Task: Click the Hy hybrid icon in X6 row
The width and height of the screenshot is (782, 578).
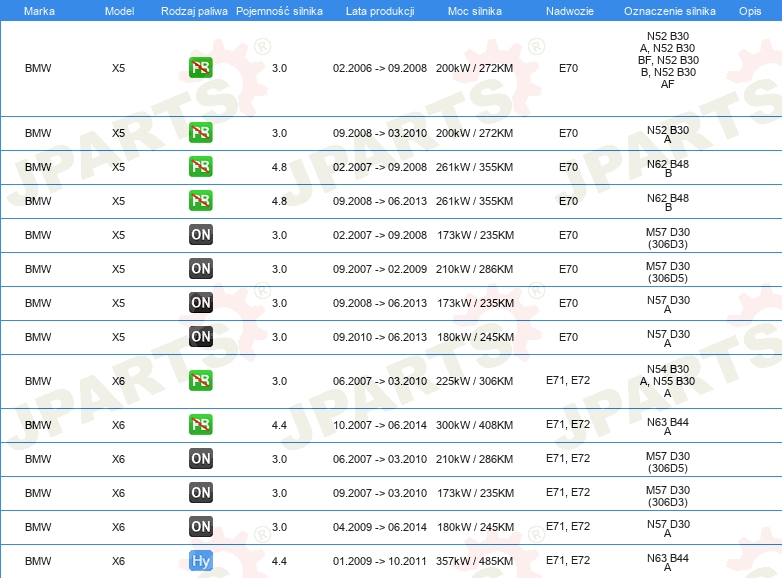Action: tap(200, 561)
